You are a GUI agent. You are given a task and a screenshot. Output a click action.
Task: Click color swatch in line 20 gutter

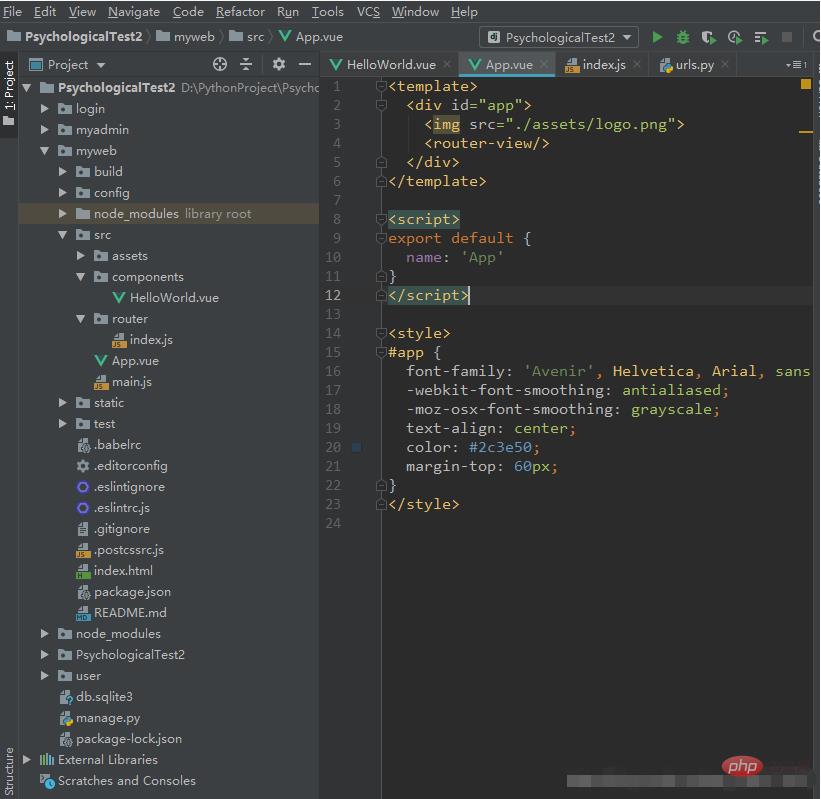pyautogui.click(x=356, y=448)
